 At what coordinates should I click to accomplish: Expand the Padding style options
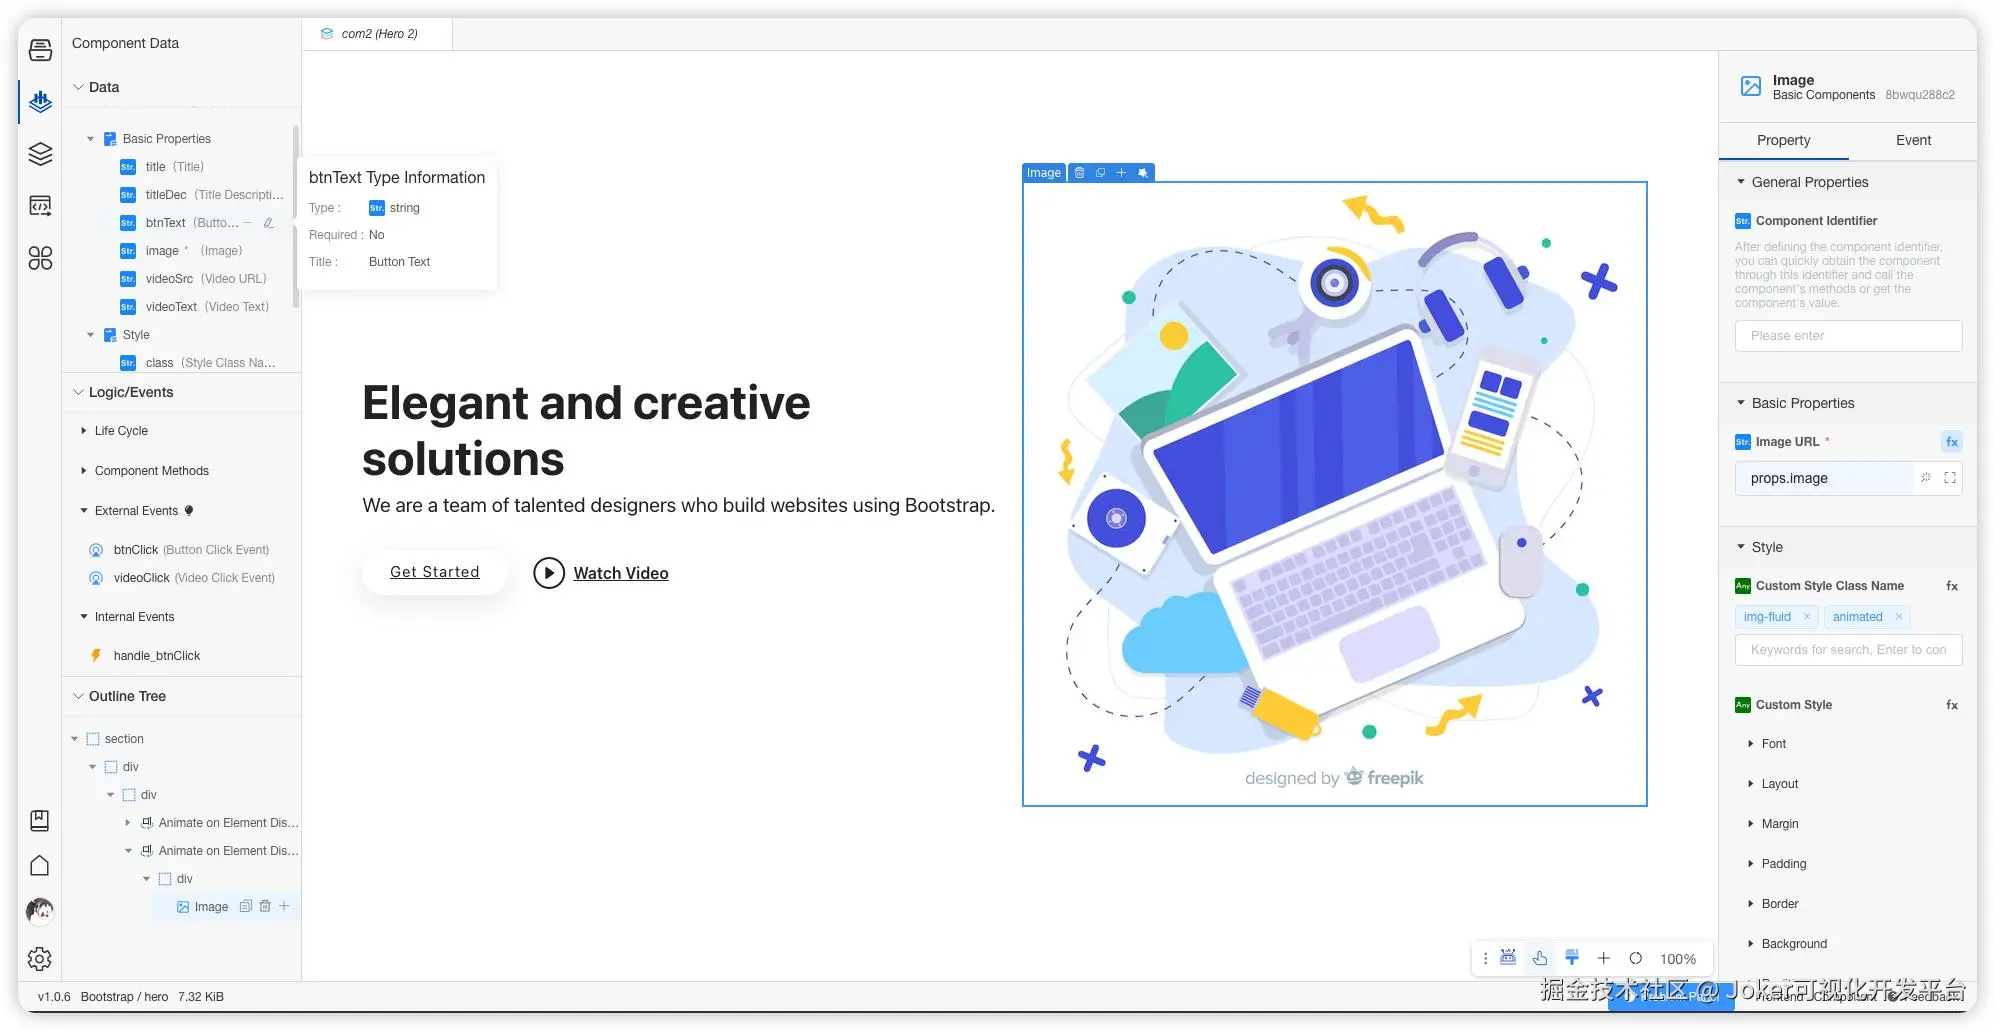tap(1751, 864)
